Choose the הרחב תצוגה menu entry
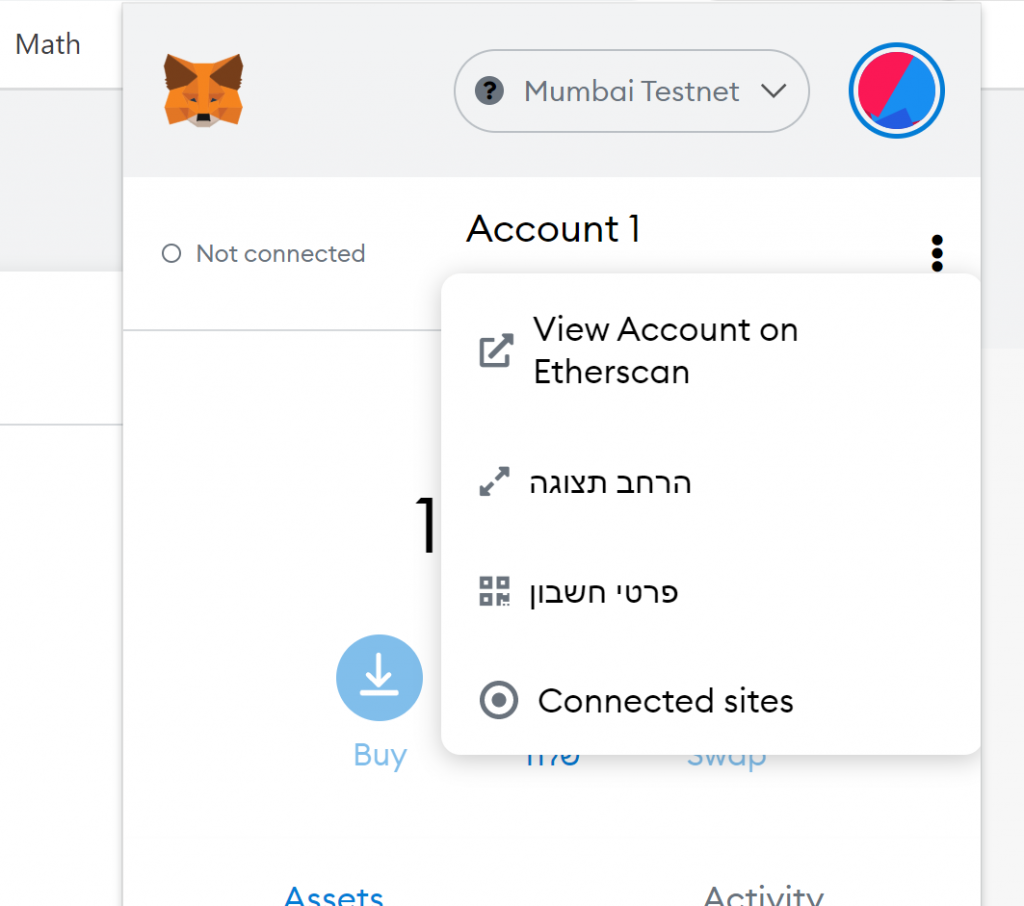 point(610,483)
